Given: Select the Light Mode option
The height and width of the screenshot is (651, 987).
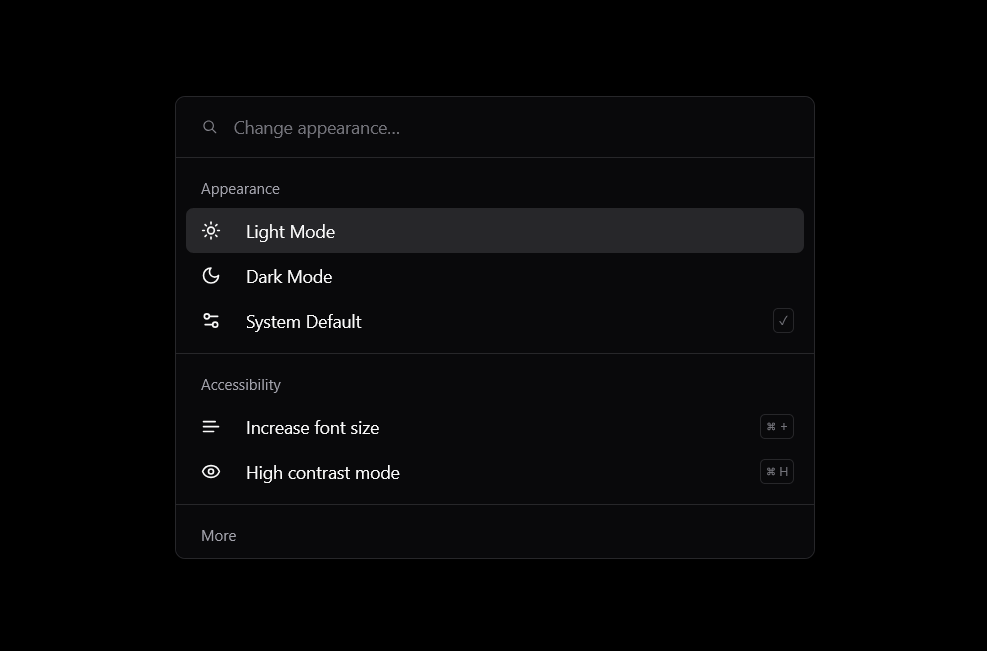Looking at the screenshot, I should click(495, 230).
